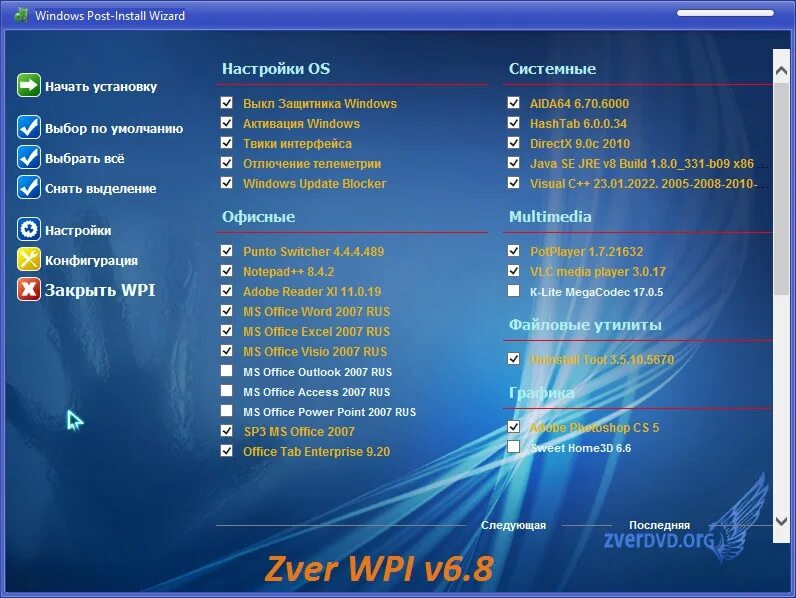Uncheck Uninstall Tool 3.5.10.5670 checkbox
Viewport: 796px width, 598px height.
coord(513,359)
